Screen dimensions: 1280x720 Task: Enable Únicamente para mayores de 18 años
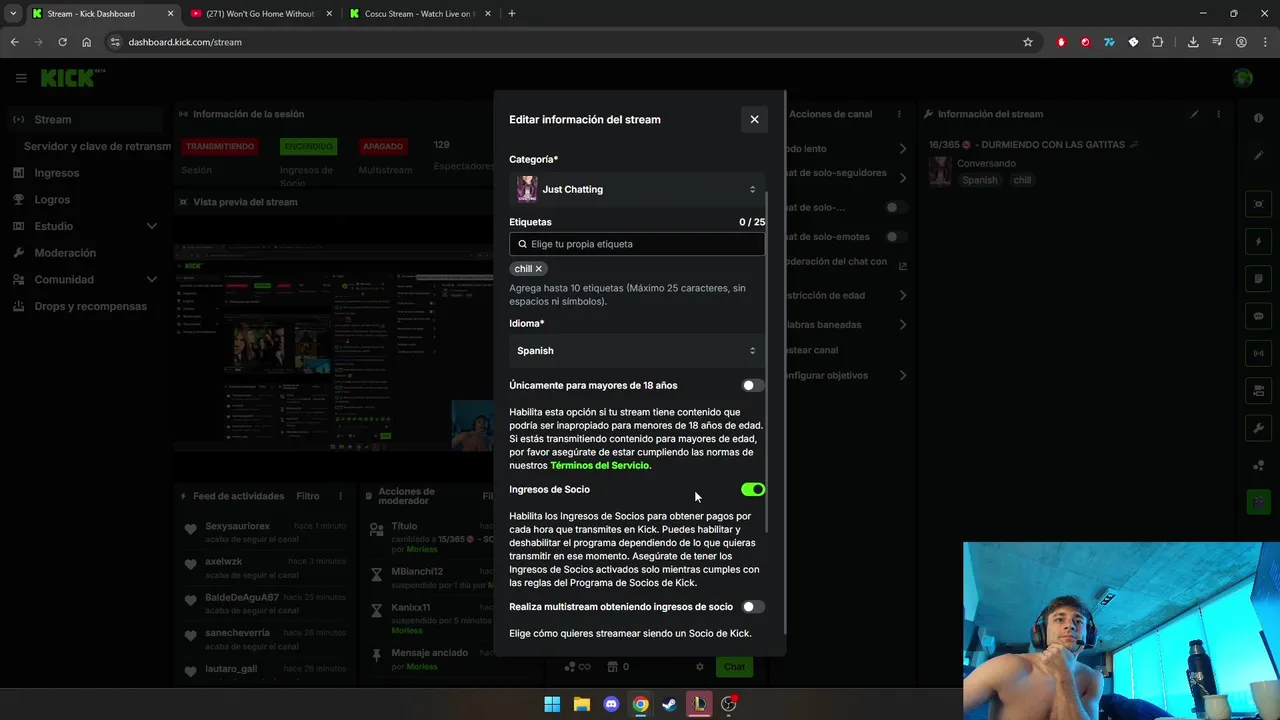click(x=753, y=385)
